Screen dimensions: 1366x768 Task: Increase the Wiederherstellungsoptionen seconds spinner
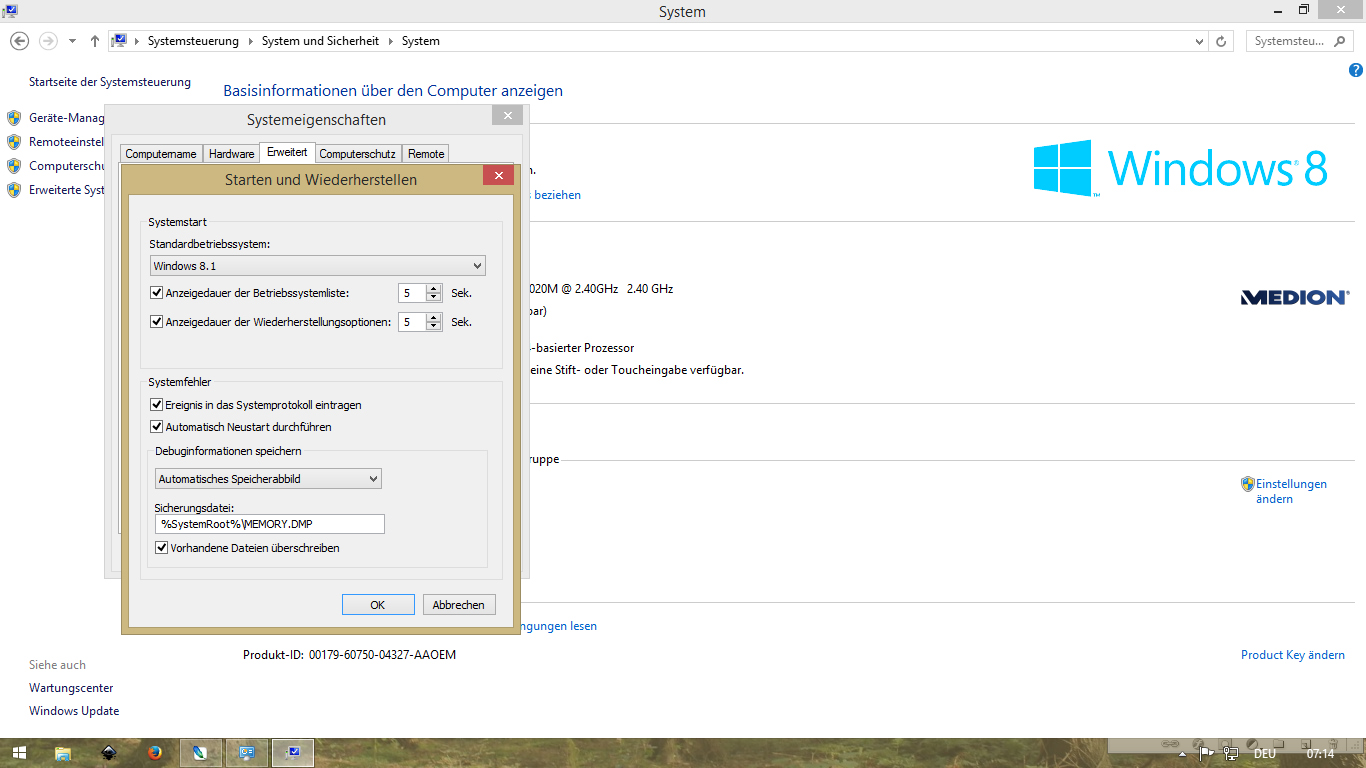click(433, 318)
